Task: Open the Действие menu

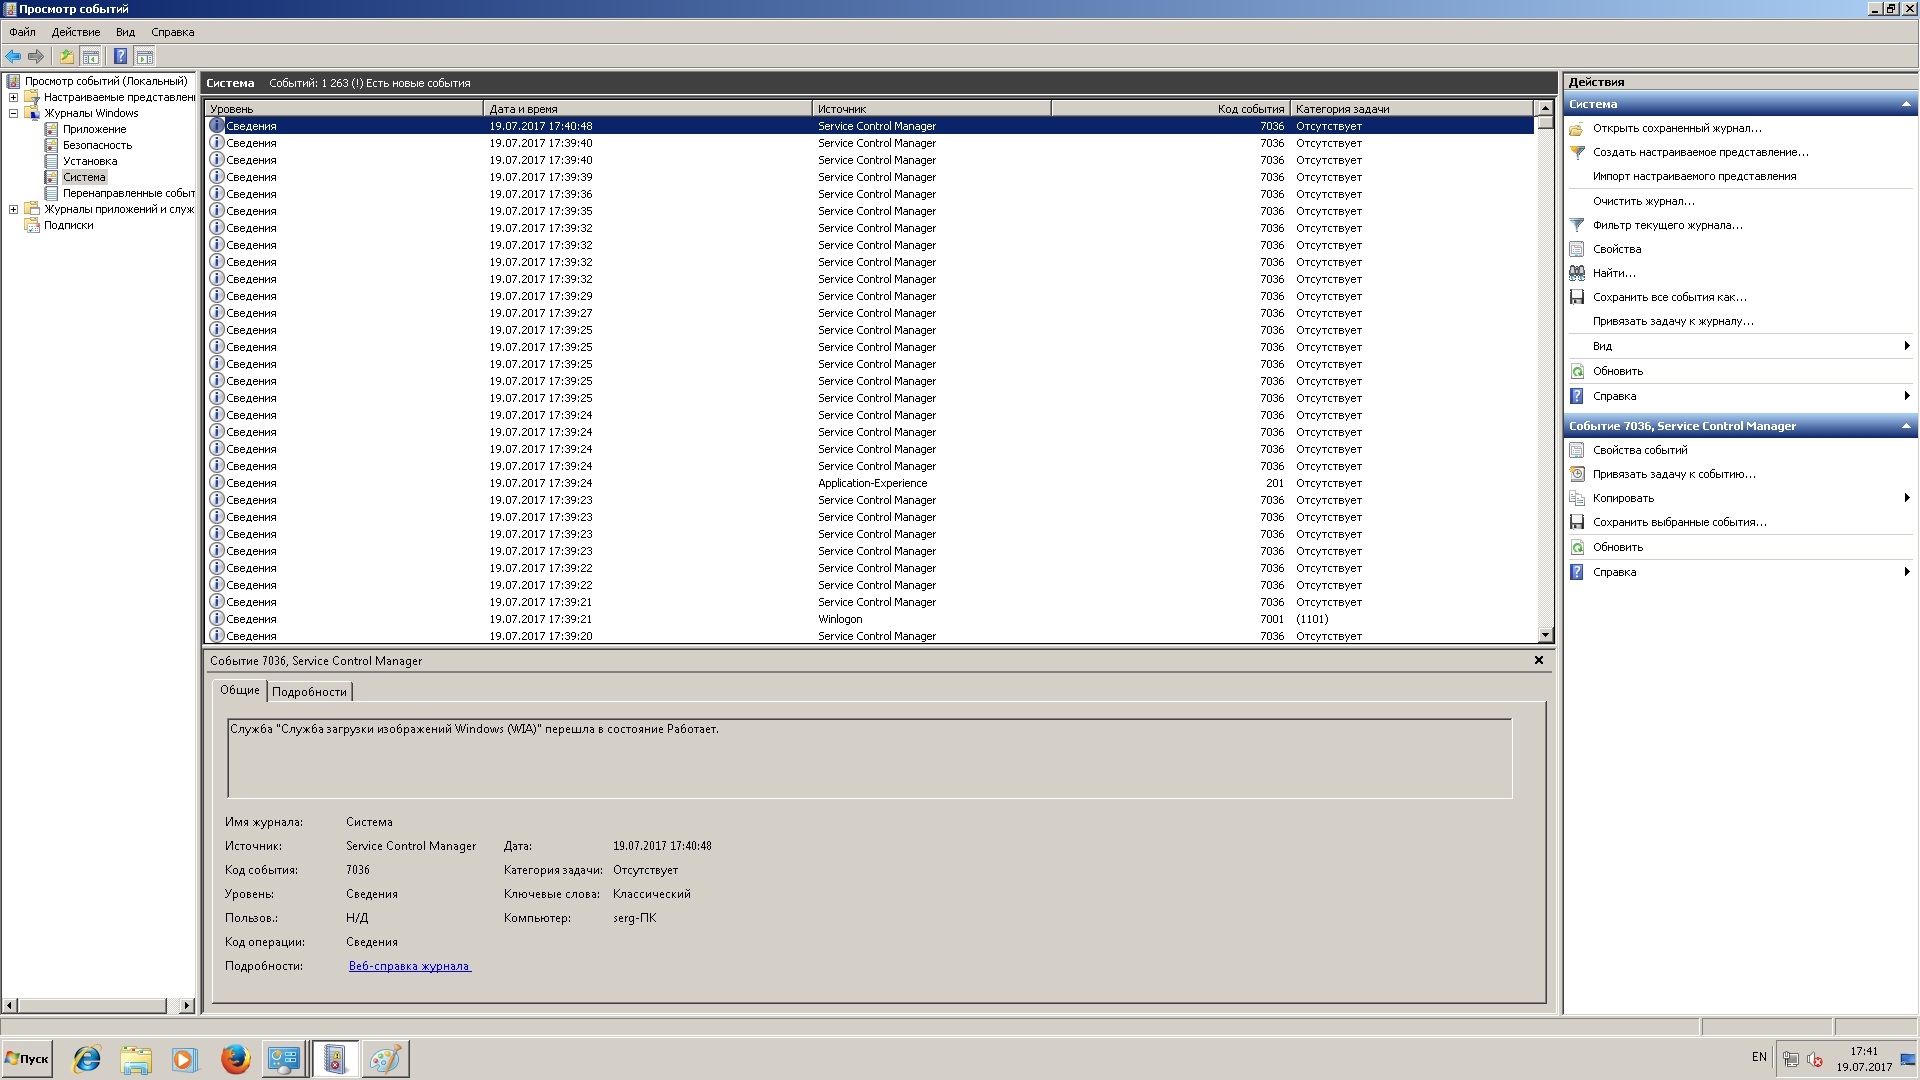Action: tap(76, 32)
